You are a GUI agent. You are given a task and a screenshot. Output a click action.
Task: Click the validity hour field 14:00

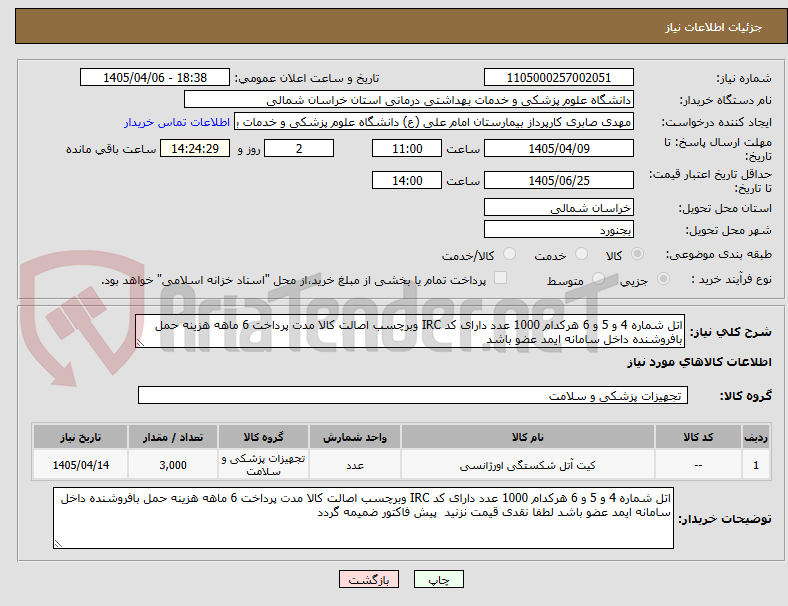[x=407, y=180]
